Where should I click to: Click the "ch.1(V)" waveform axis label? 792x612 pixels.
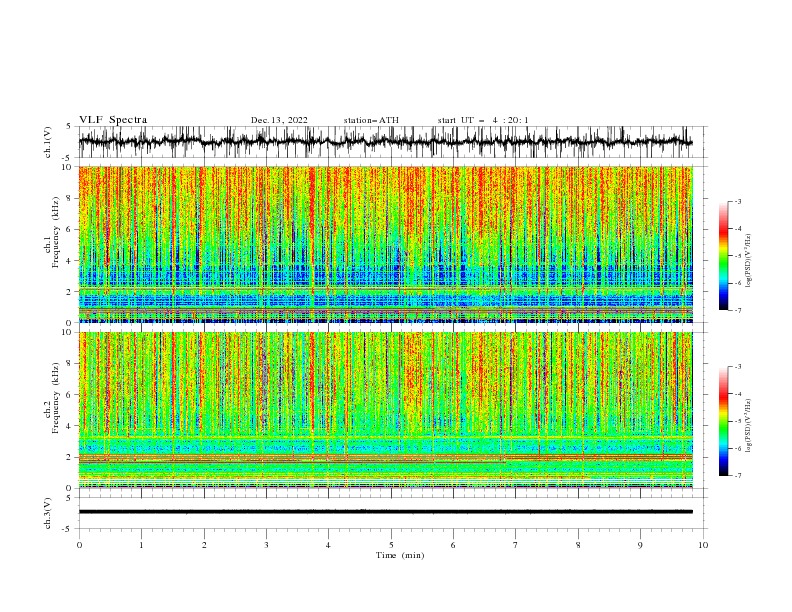coord(48,142)
